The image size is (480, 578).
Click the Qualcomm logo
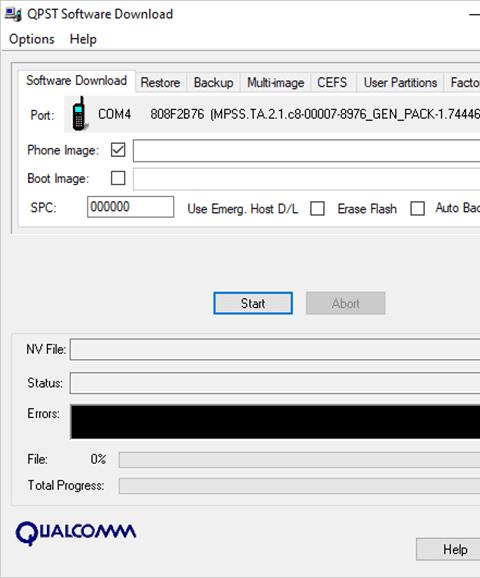tap(76, 533)
